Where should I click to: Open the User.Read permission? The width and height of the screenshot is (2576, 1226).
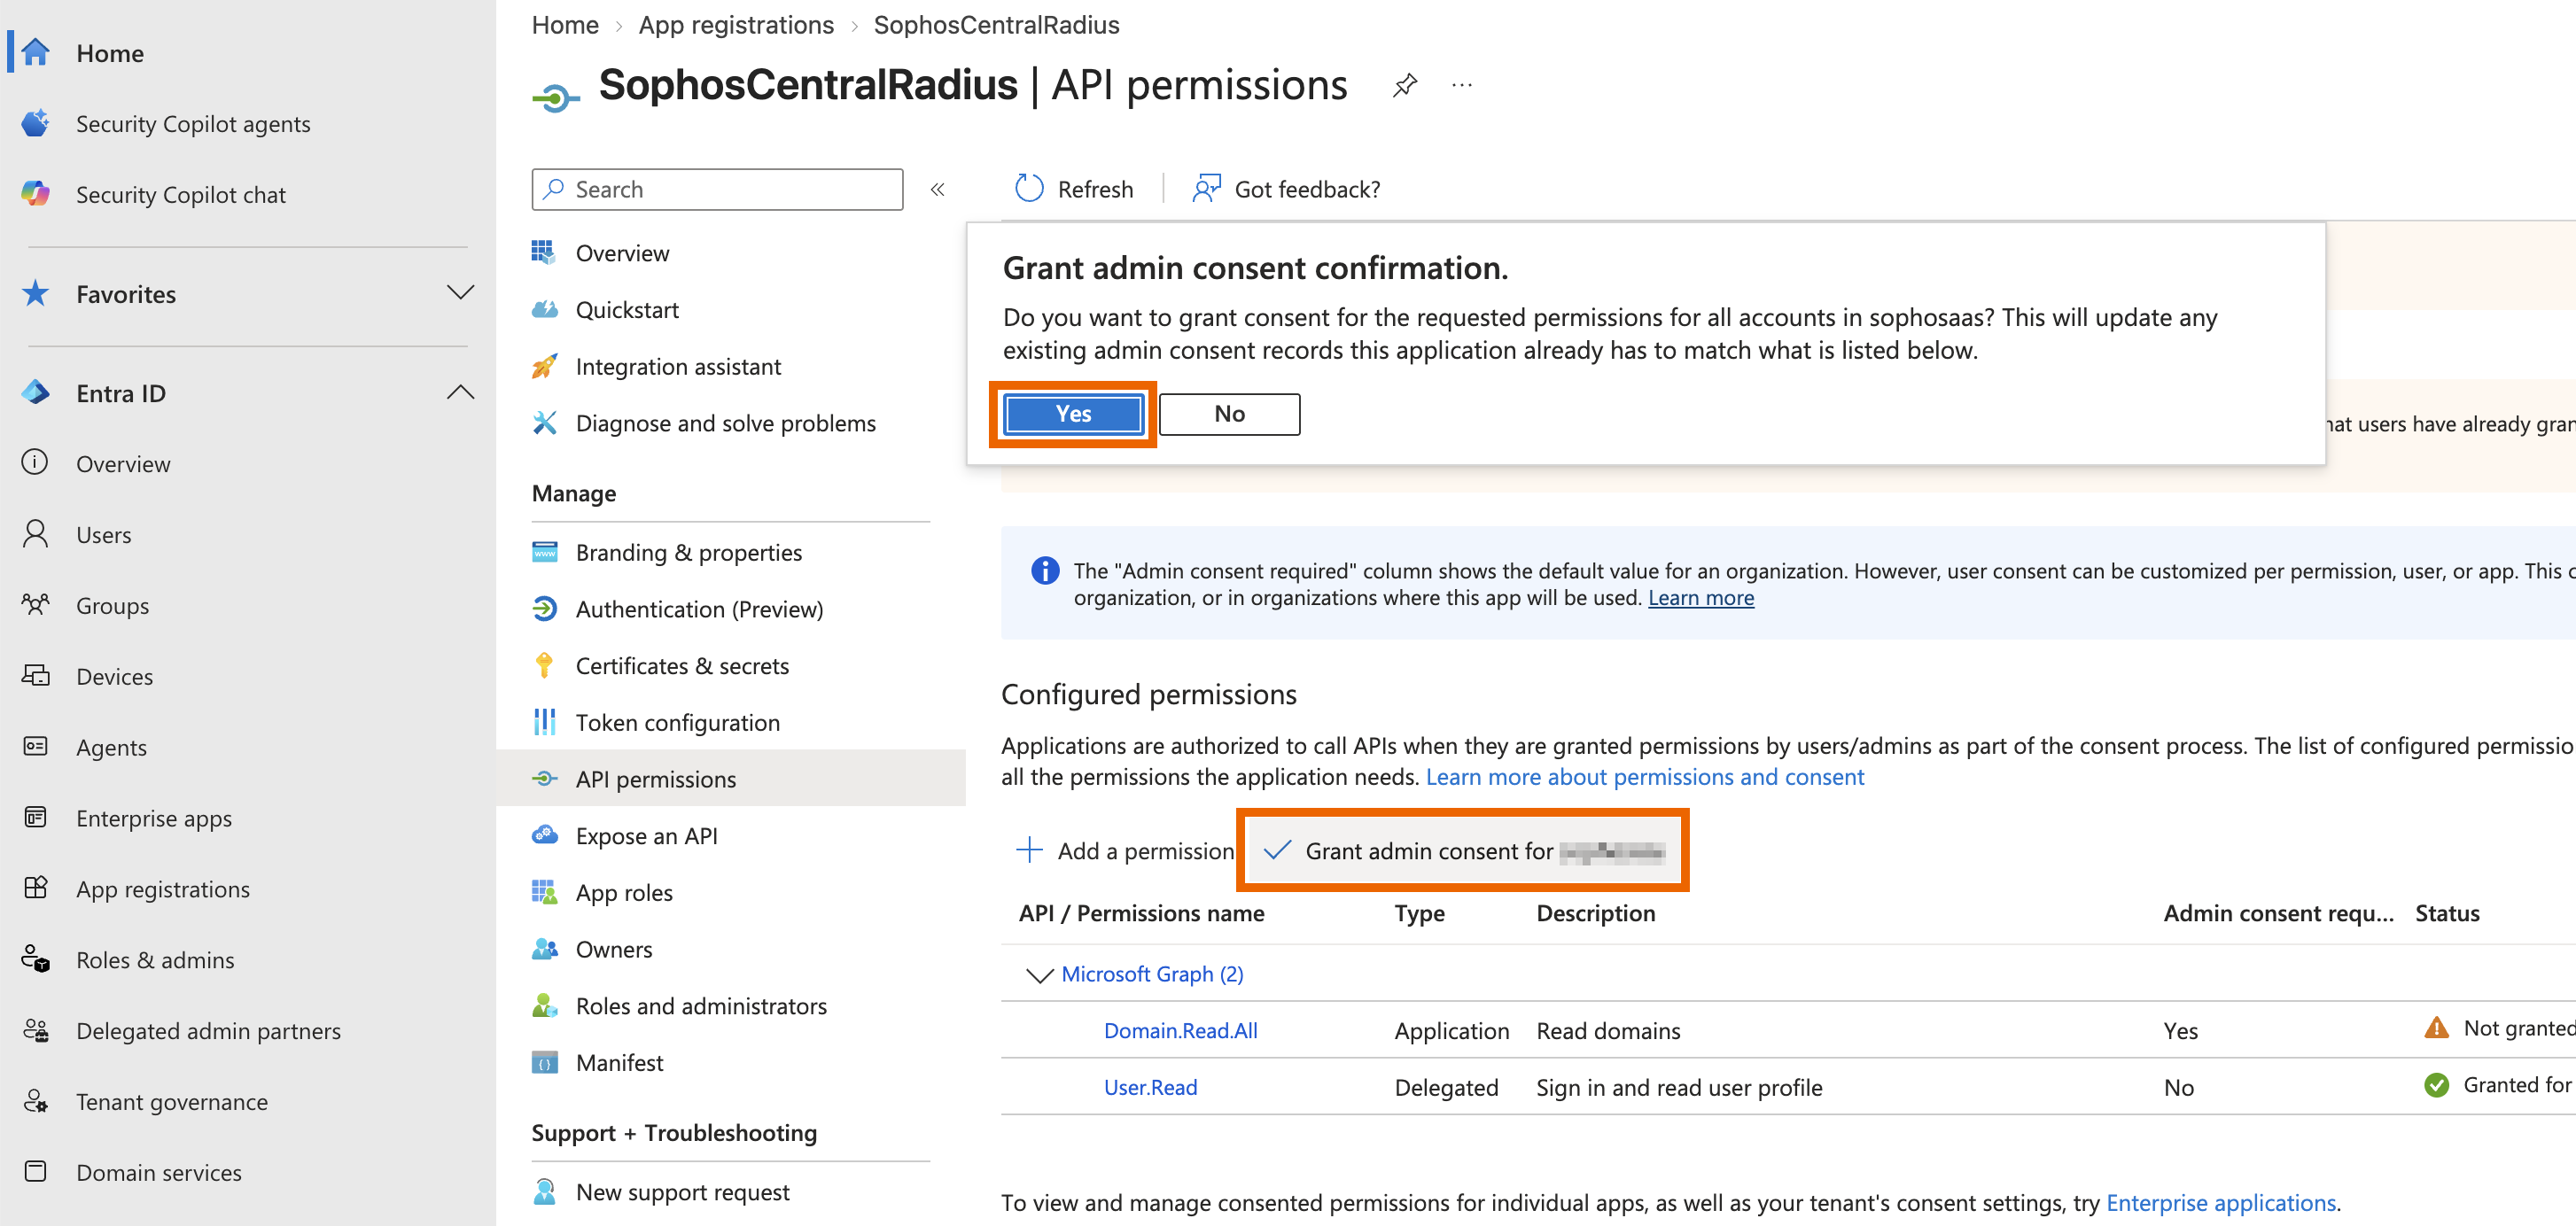coord(1150,1087)
